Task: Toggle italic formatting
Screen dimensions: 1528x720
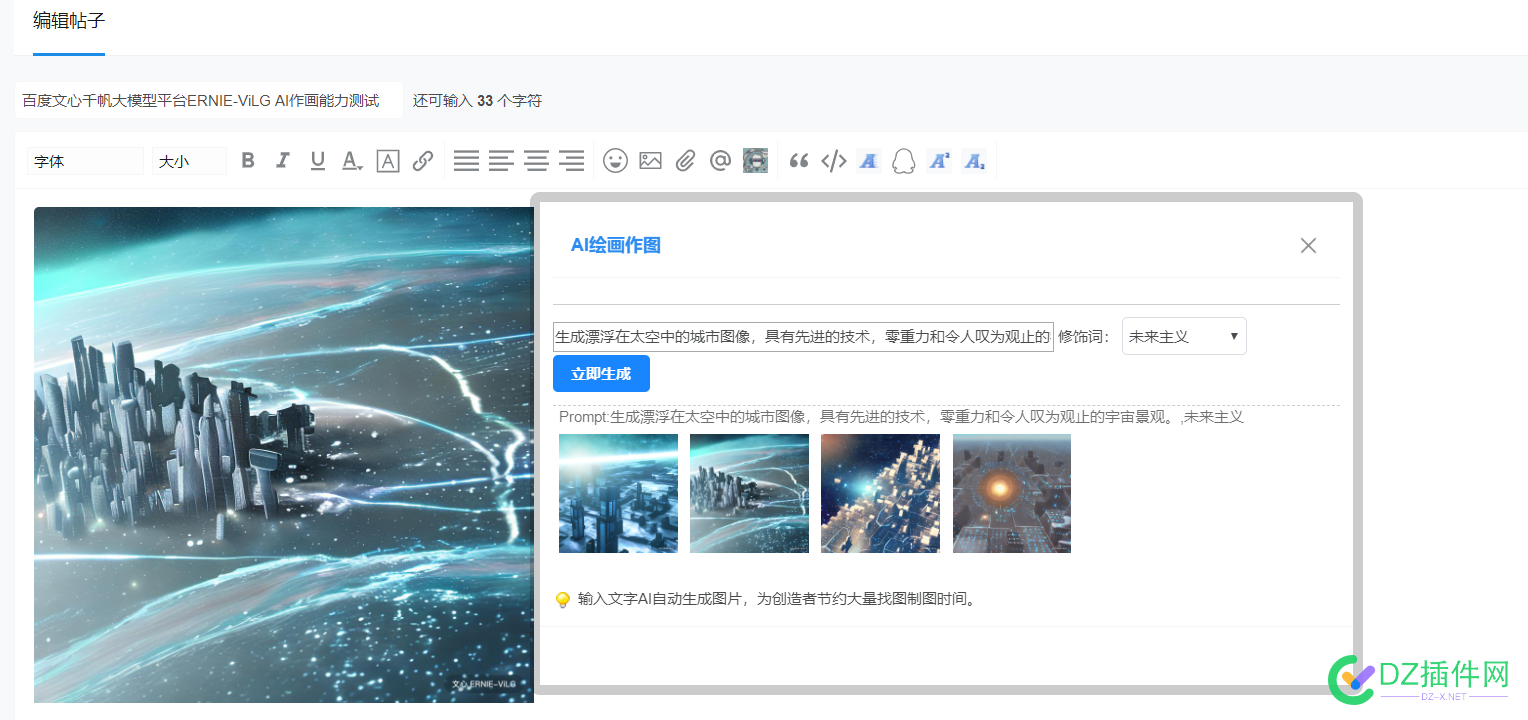Action: (x=283, y=161)
